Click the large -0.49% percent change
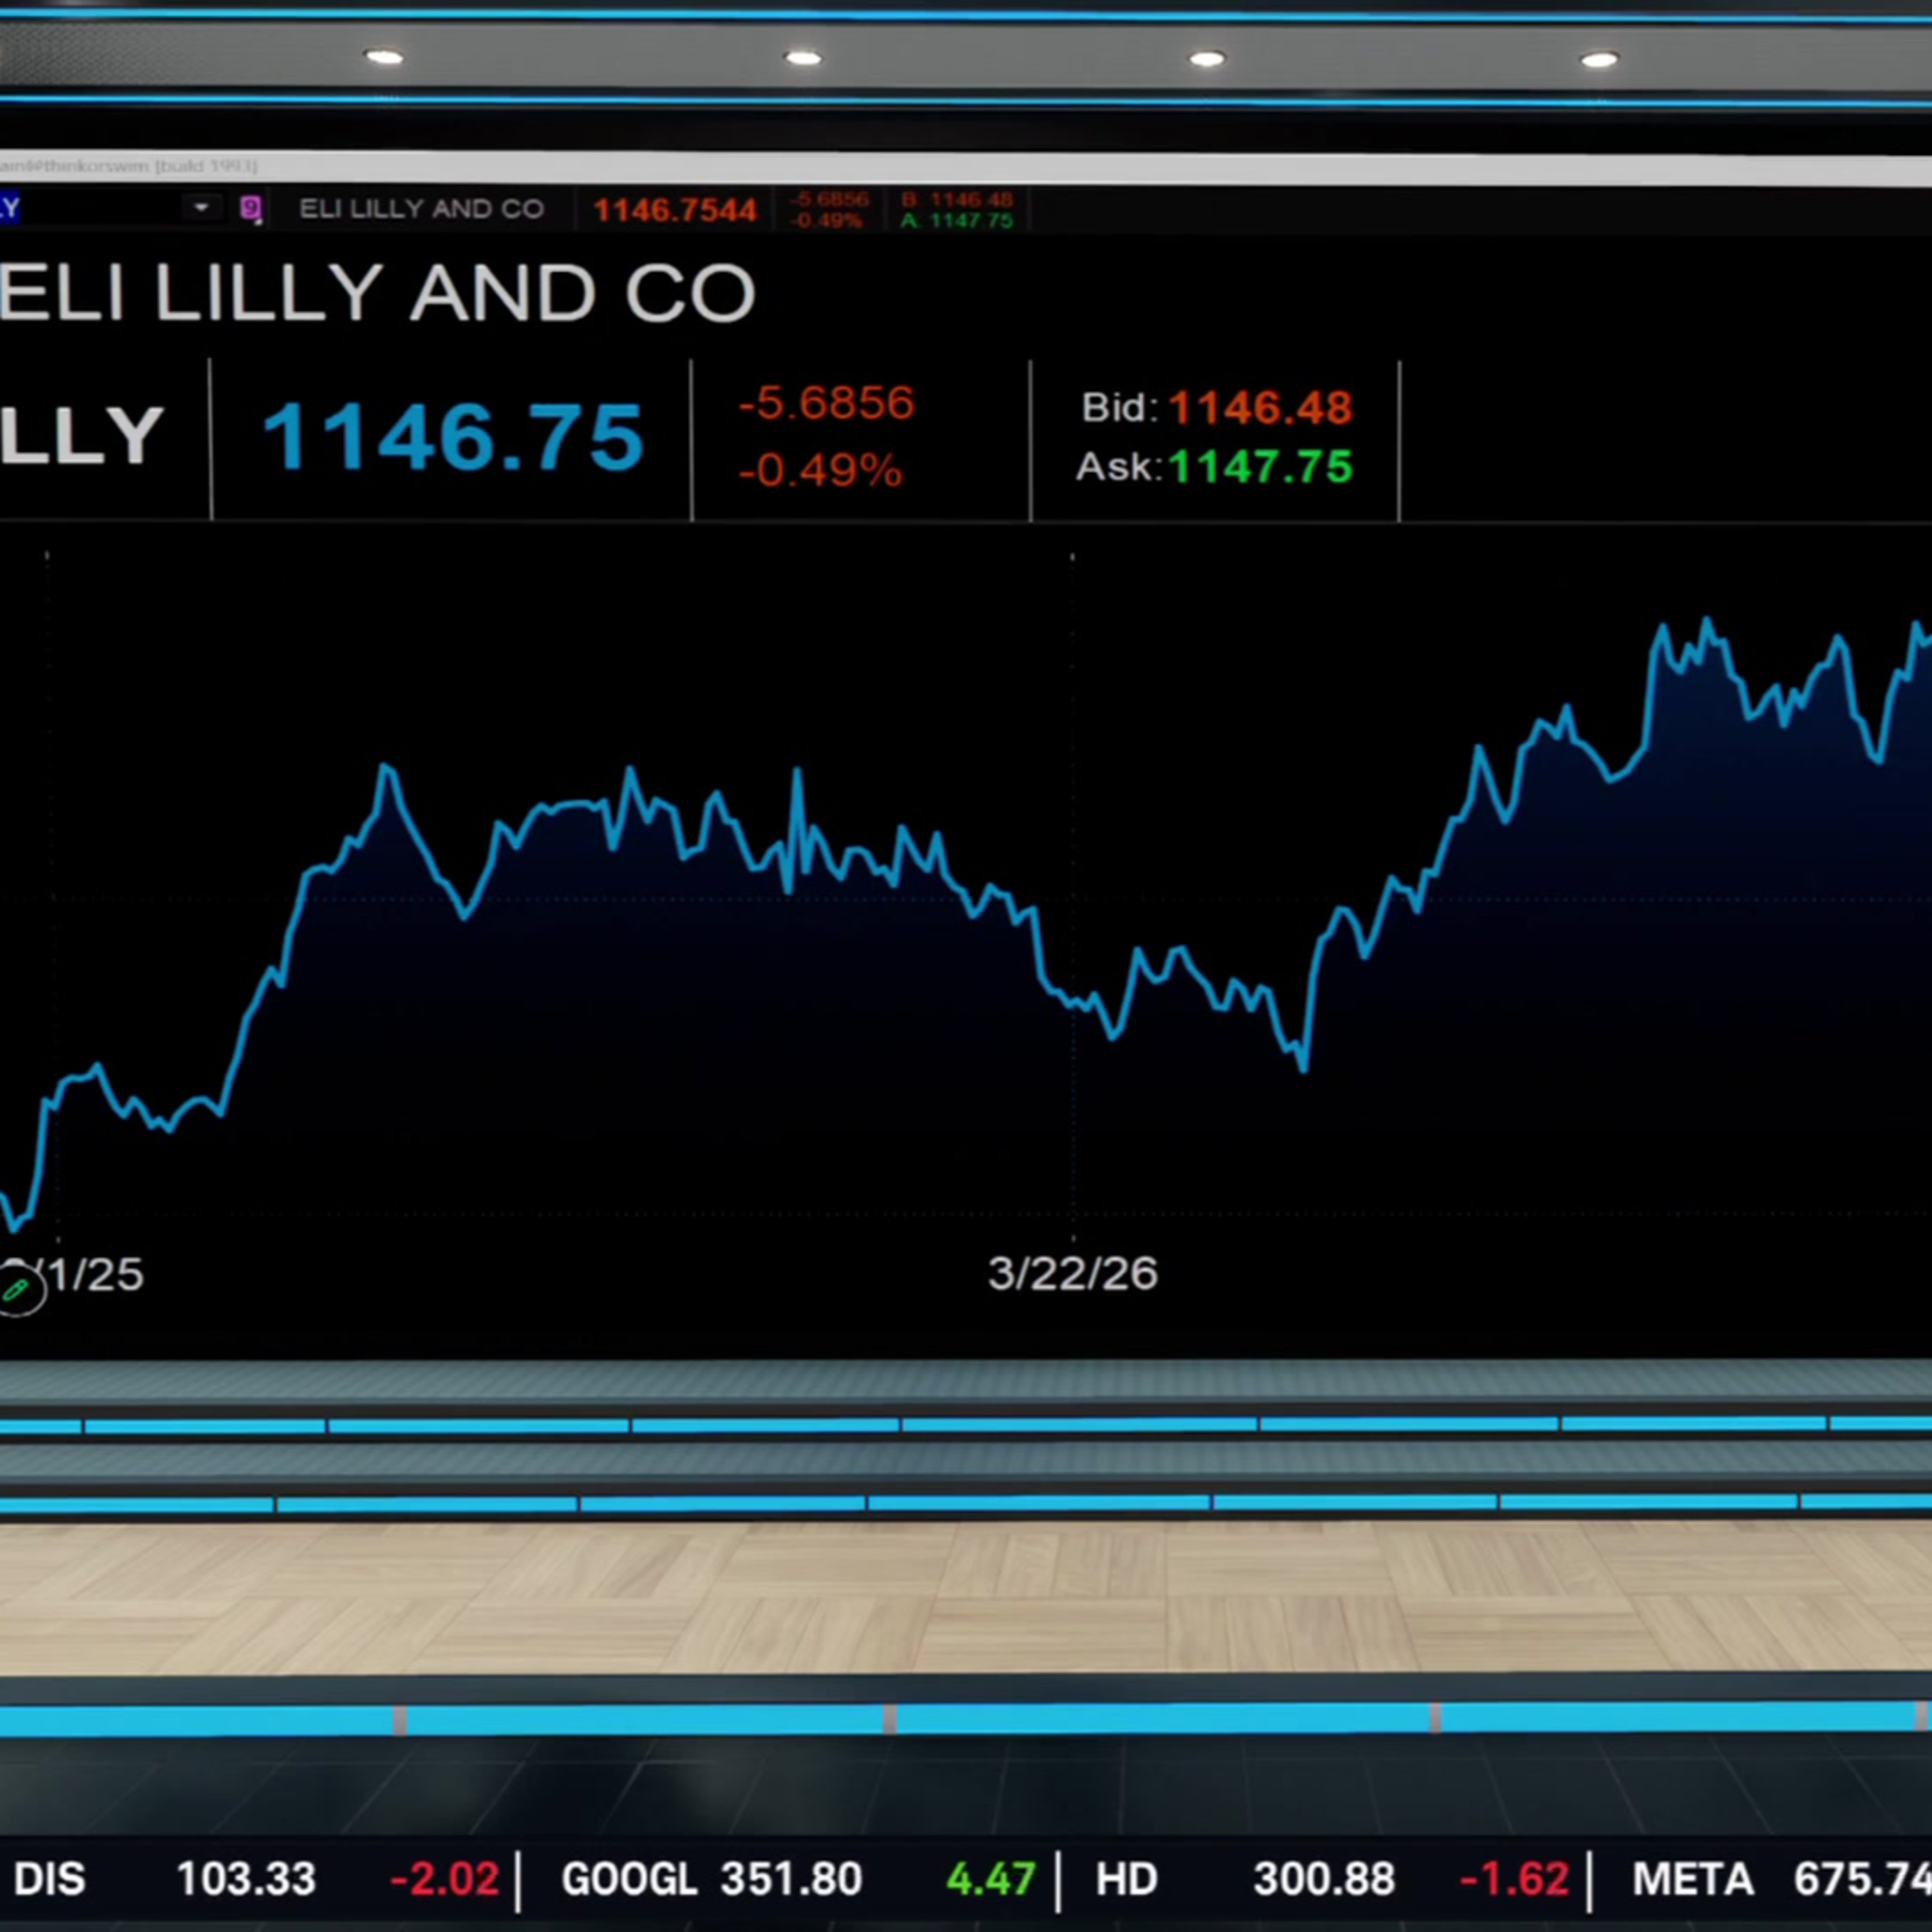 820,470
